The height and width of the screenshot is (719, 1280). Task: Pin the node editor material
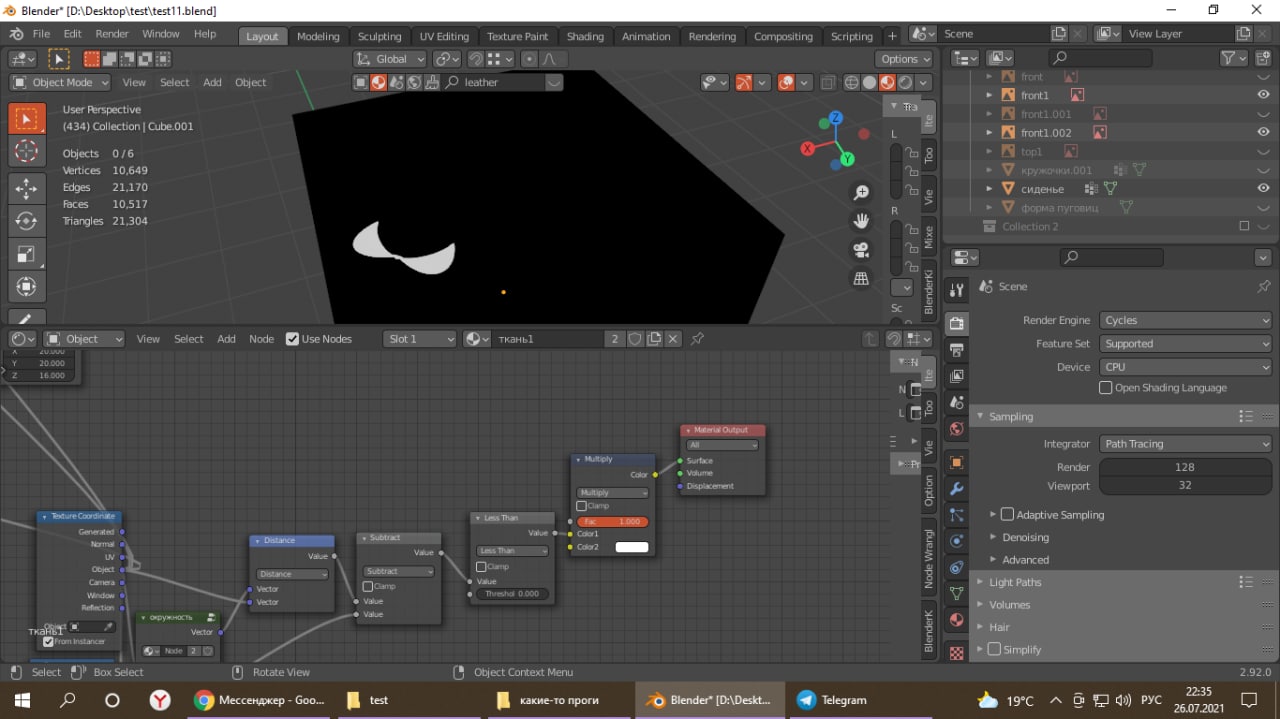697,339
